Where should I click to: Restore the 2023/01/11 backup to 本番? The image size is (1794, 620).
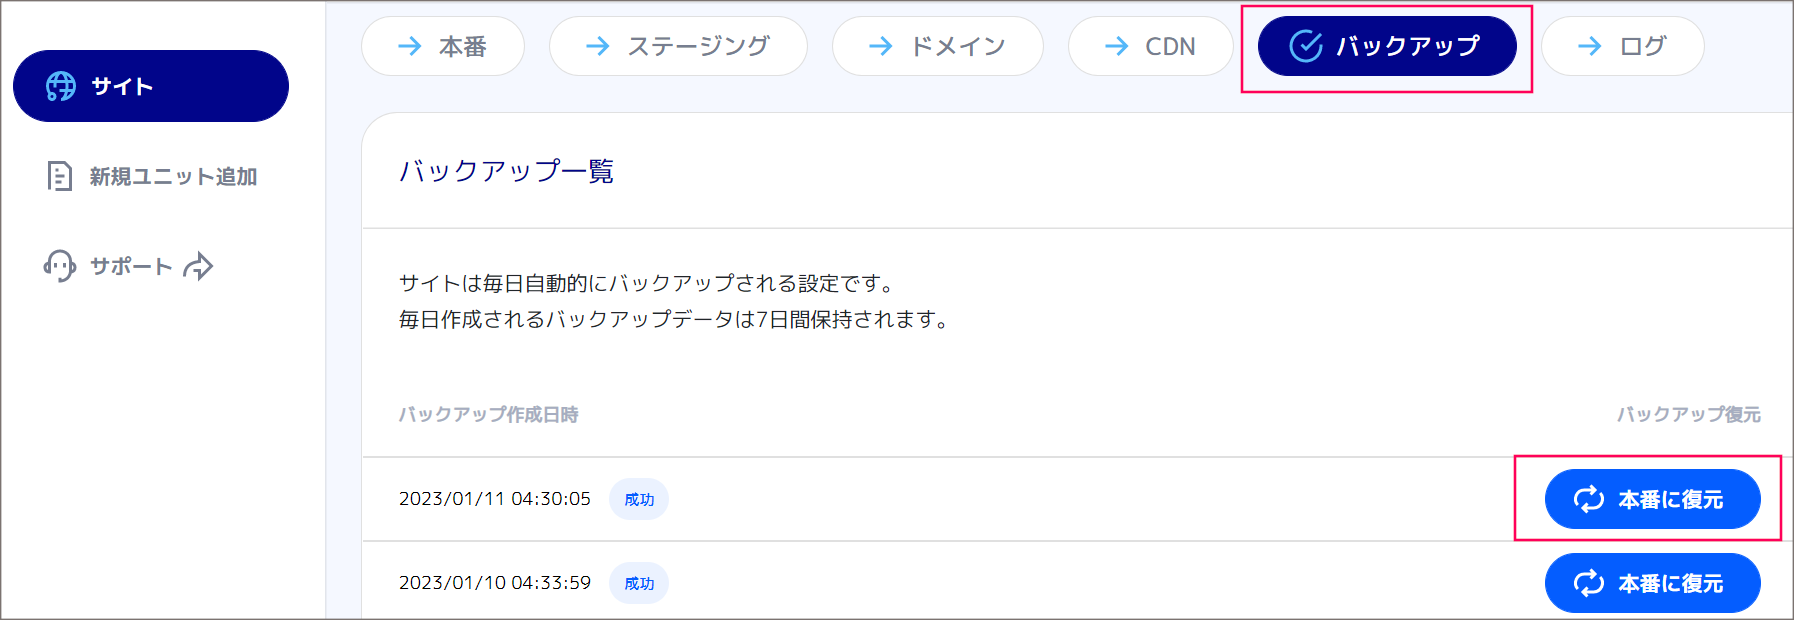click(x=1653, y=499)
